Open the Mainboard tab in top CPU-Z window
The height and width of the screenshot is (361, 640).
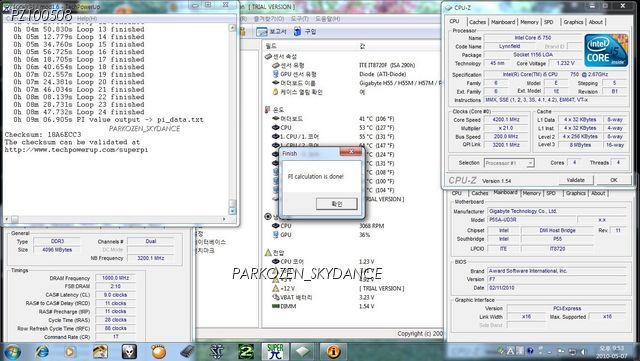(503, 22)
